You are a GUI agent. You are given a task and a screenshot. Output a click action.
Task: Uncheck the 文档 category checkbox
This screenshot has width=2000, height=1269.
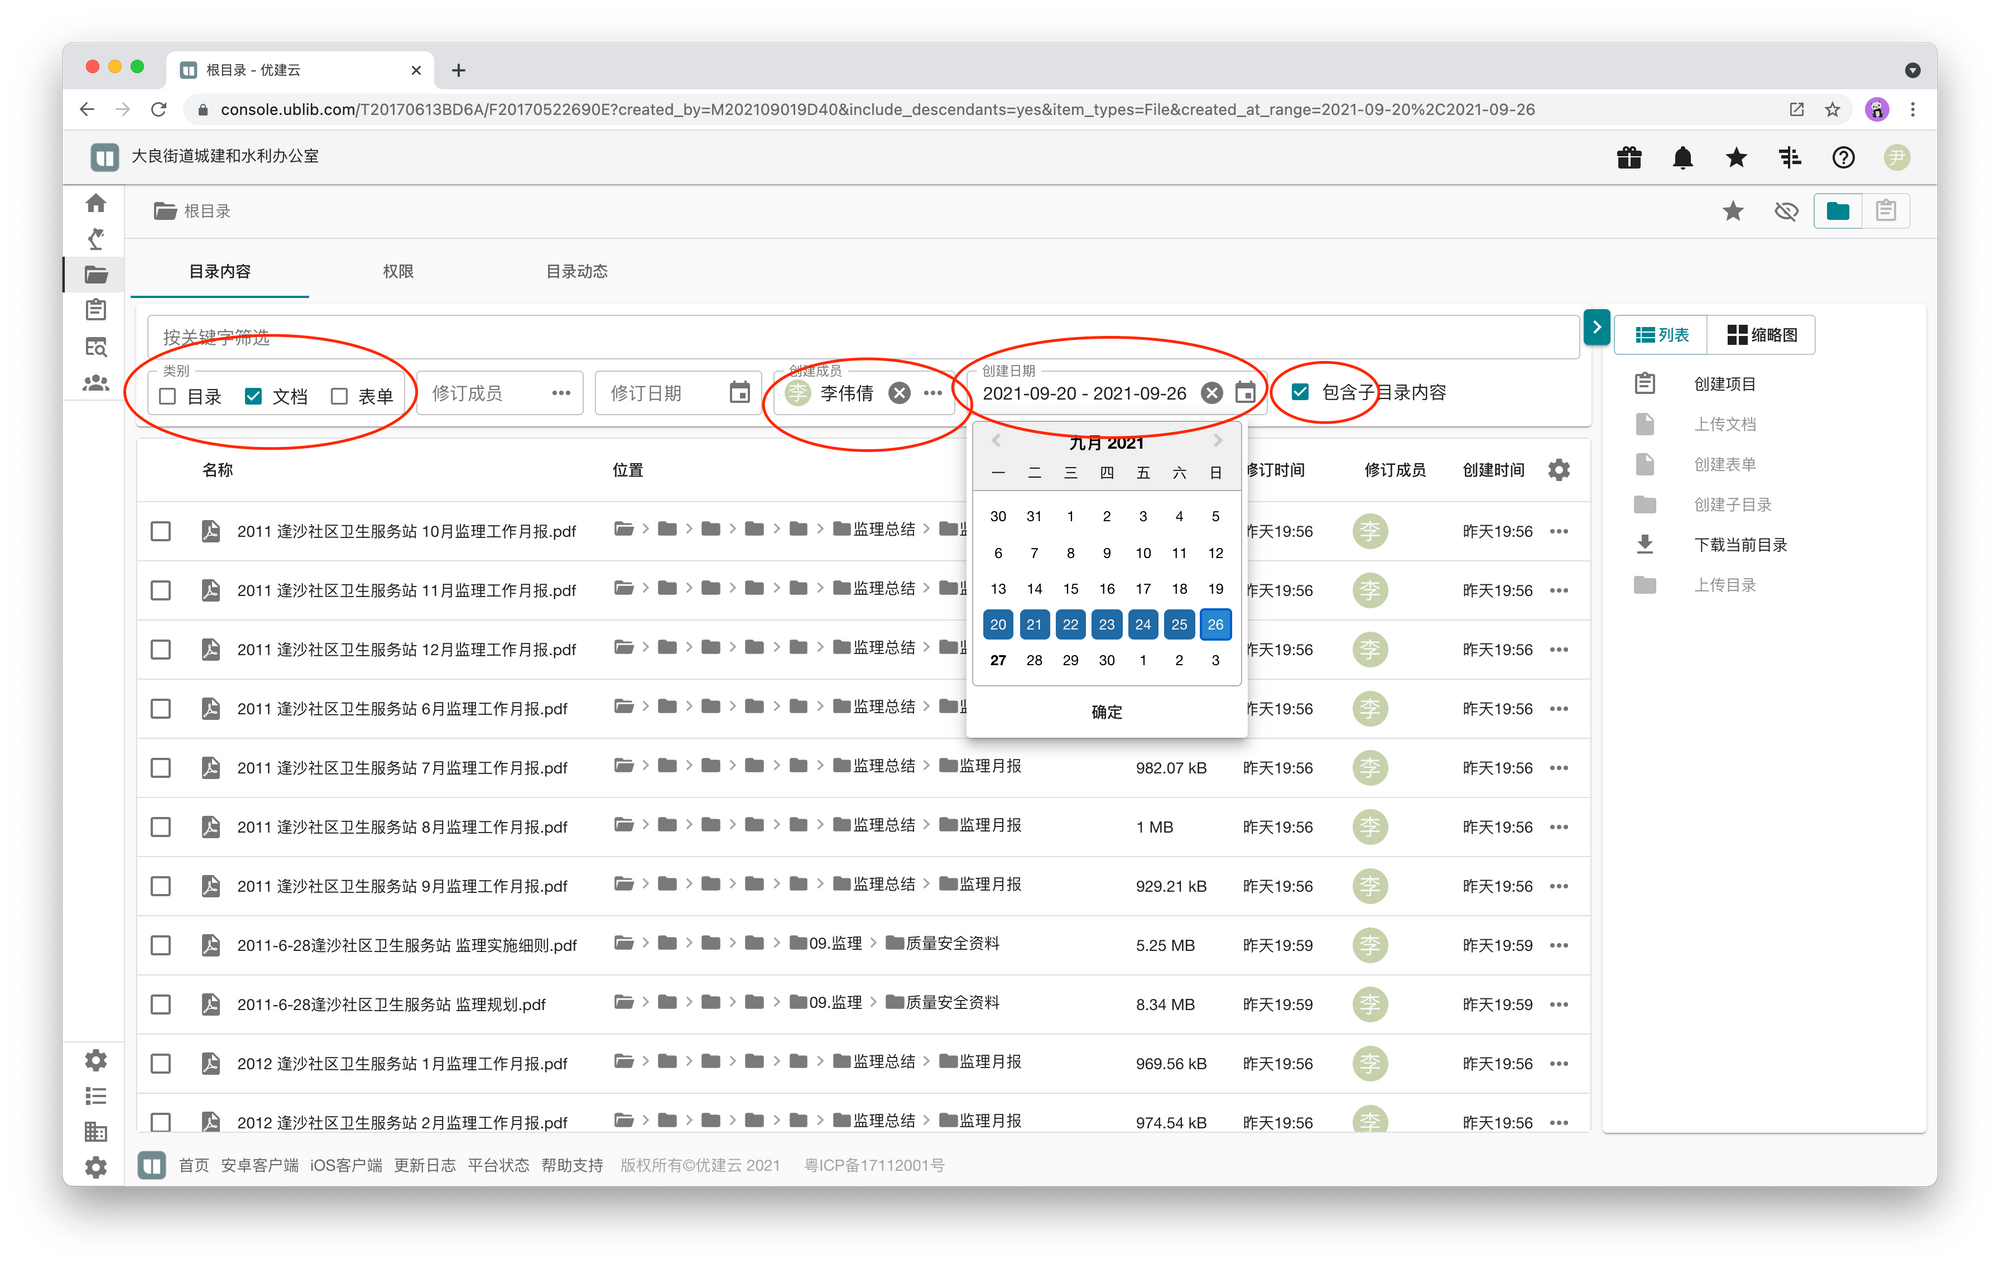pos(254,397)
